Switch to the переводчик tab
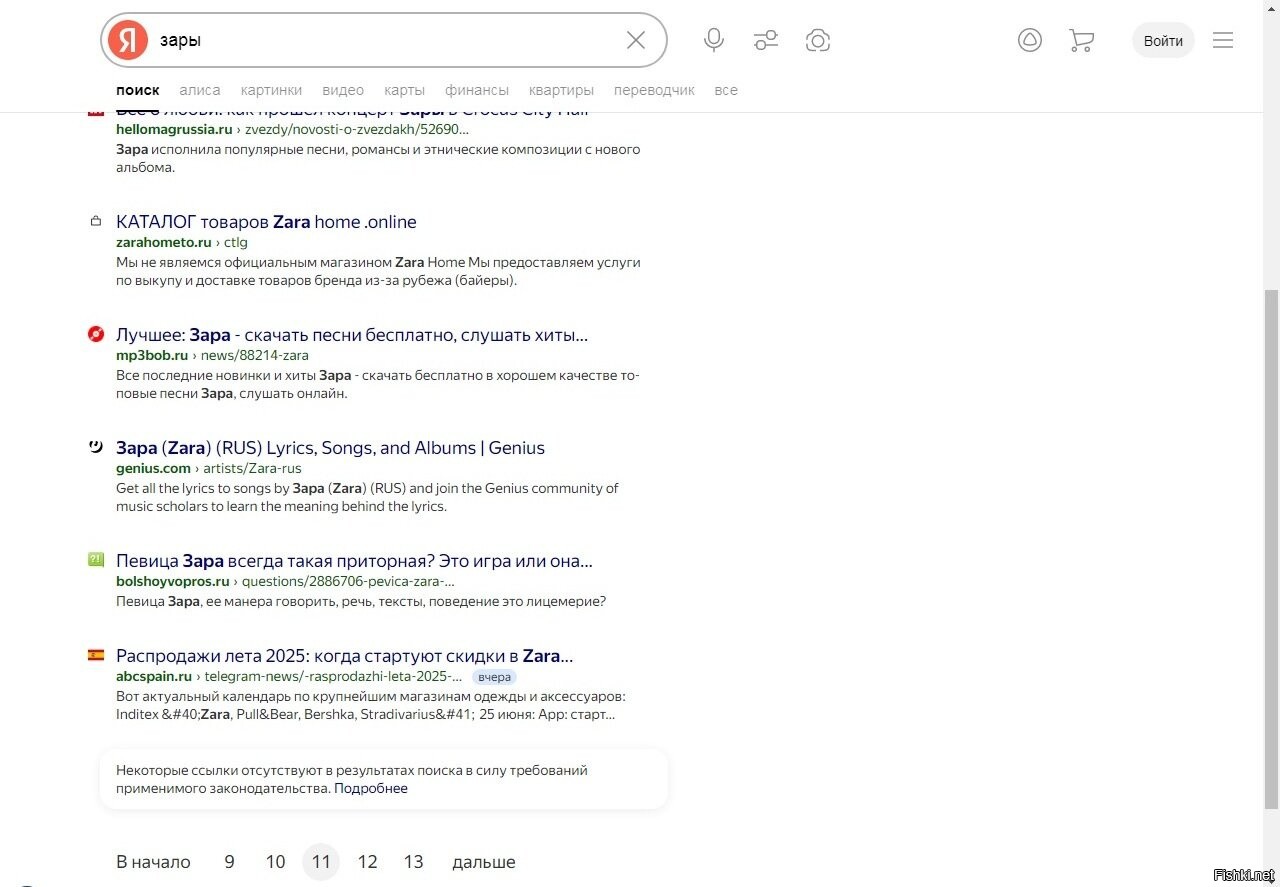 point(654,90)
